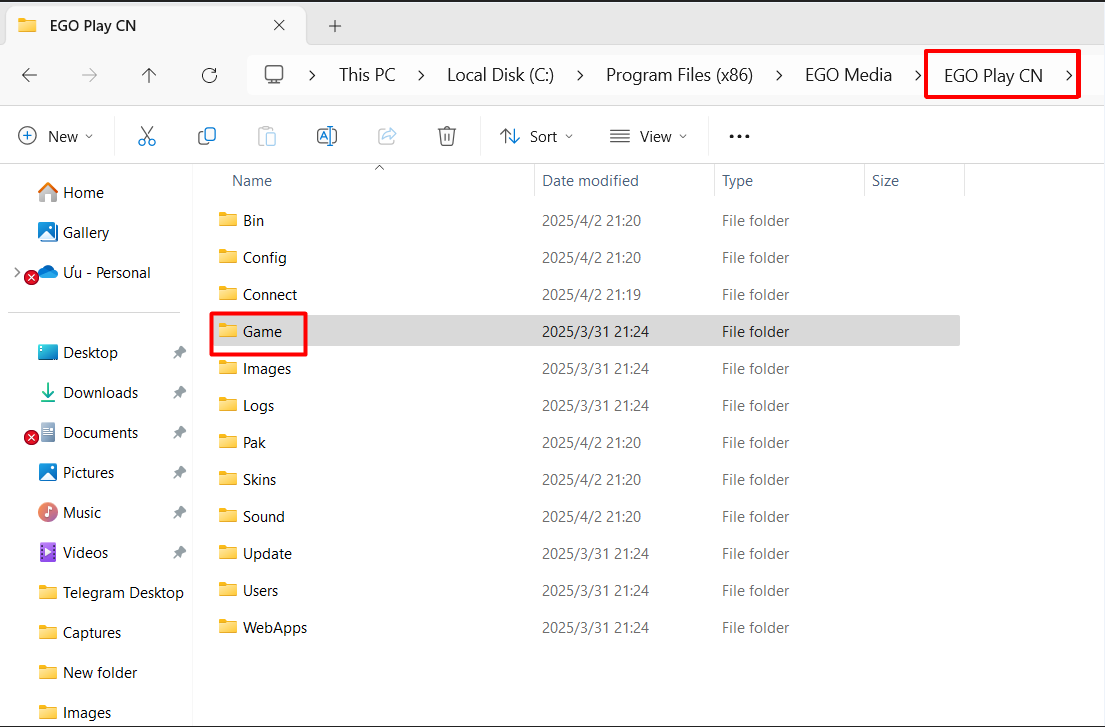
Task: Select the Game folder row
Action: pos(586,331)
